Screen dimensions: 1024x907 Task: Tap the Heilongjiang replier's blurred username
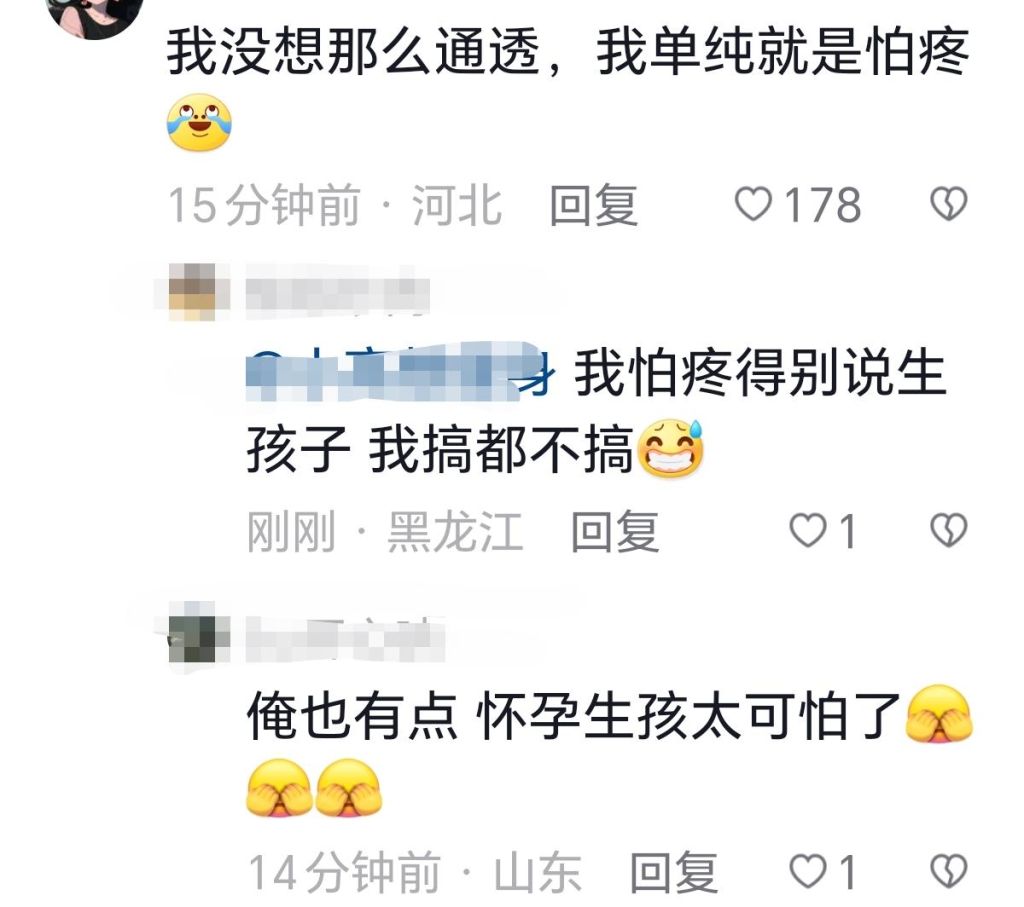tap(338, 294)
